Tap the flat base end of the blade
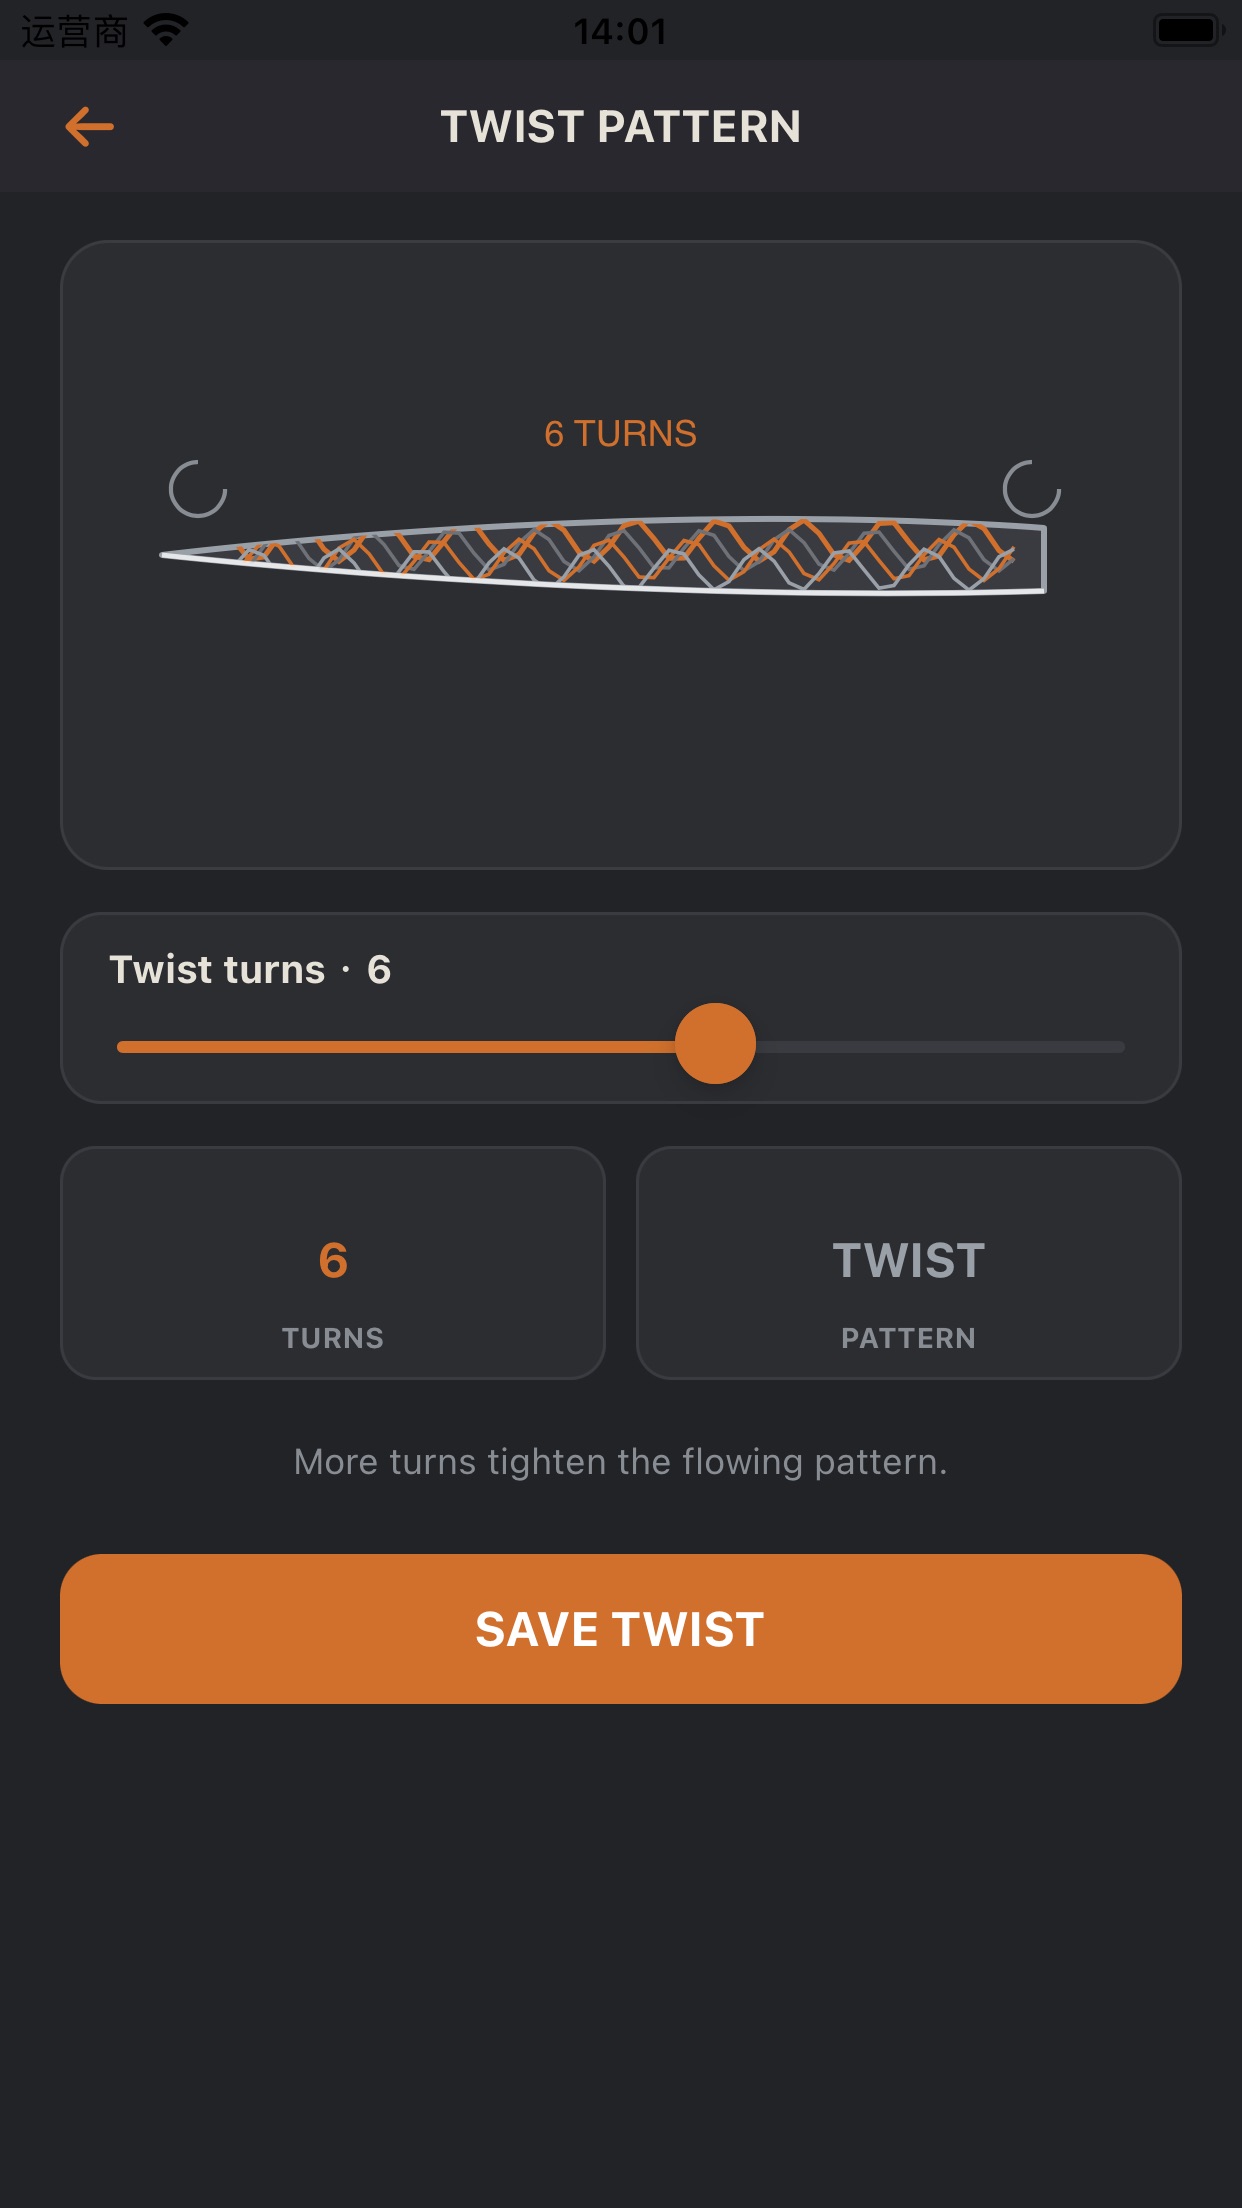 [x=1041, y=558]
